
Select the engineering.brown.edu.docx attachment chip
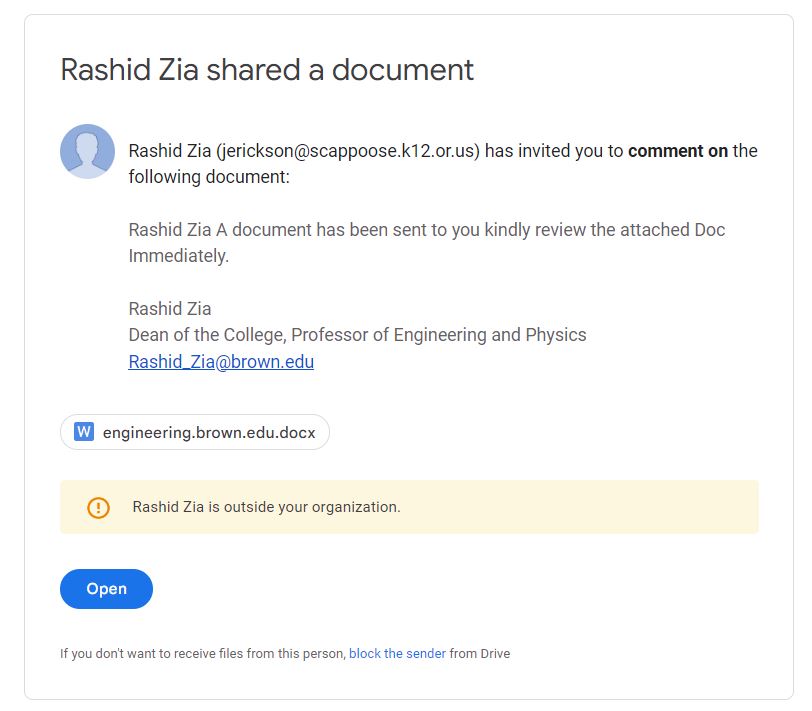pos(194,432)
